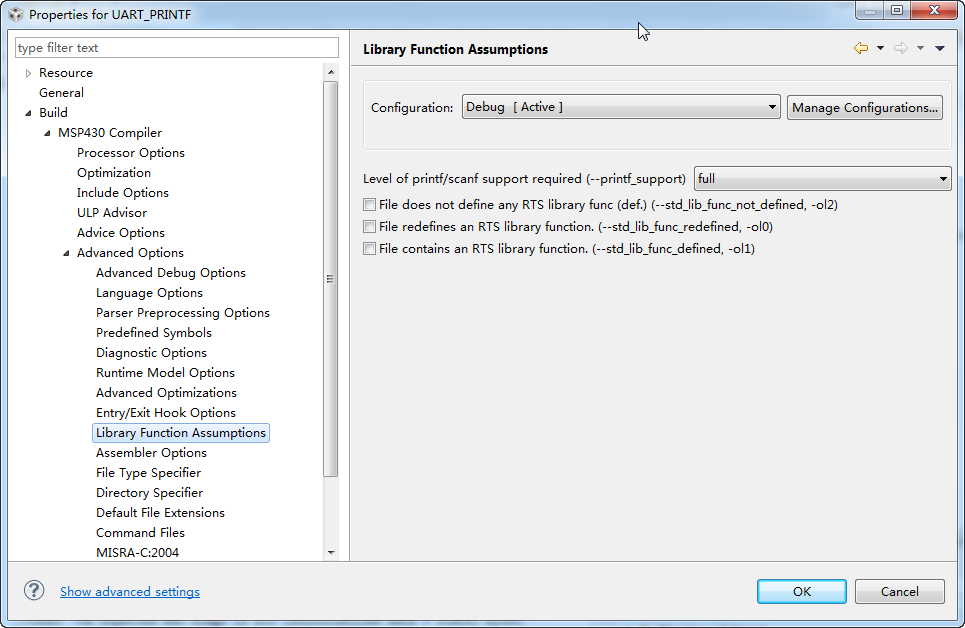Toggle 'File contains an RTS library function'
965x628 pixels.
pyautogui.click(x=370, y=249)
